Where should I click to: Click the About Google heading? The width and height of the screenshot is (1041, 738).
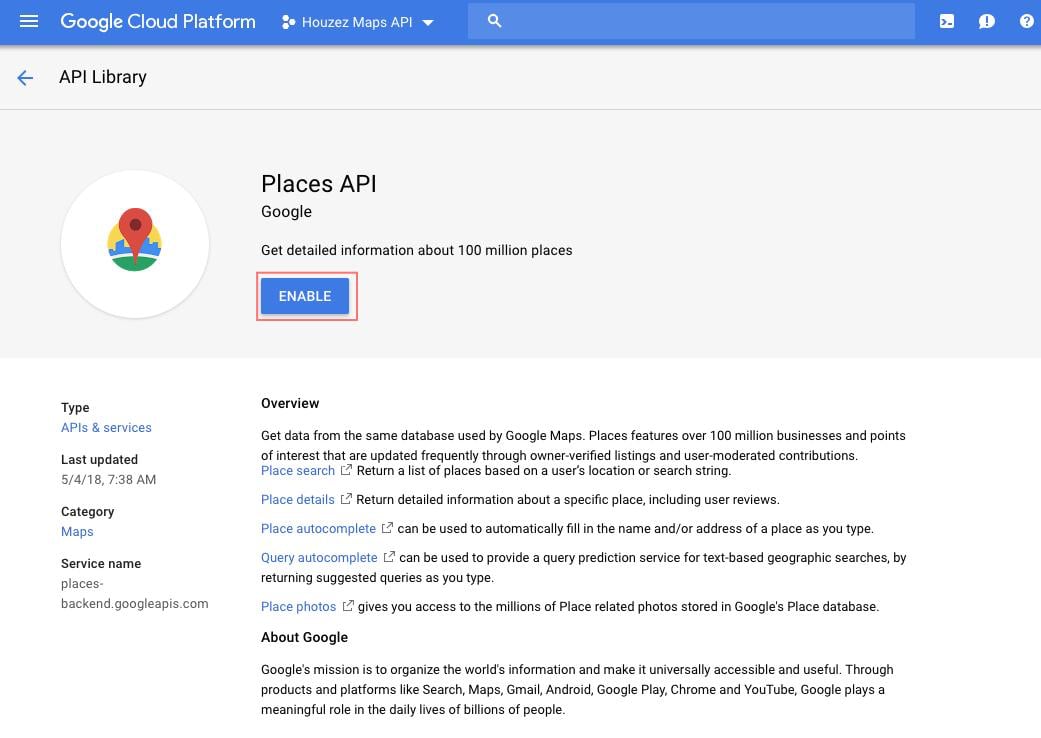[304, 637]
